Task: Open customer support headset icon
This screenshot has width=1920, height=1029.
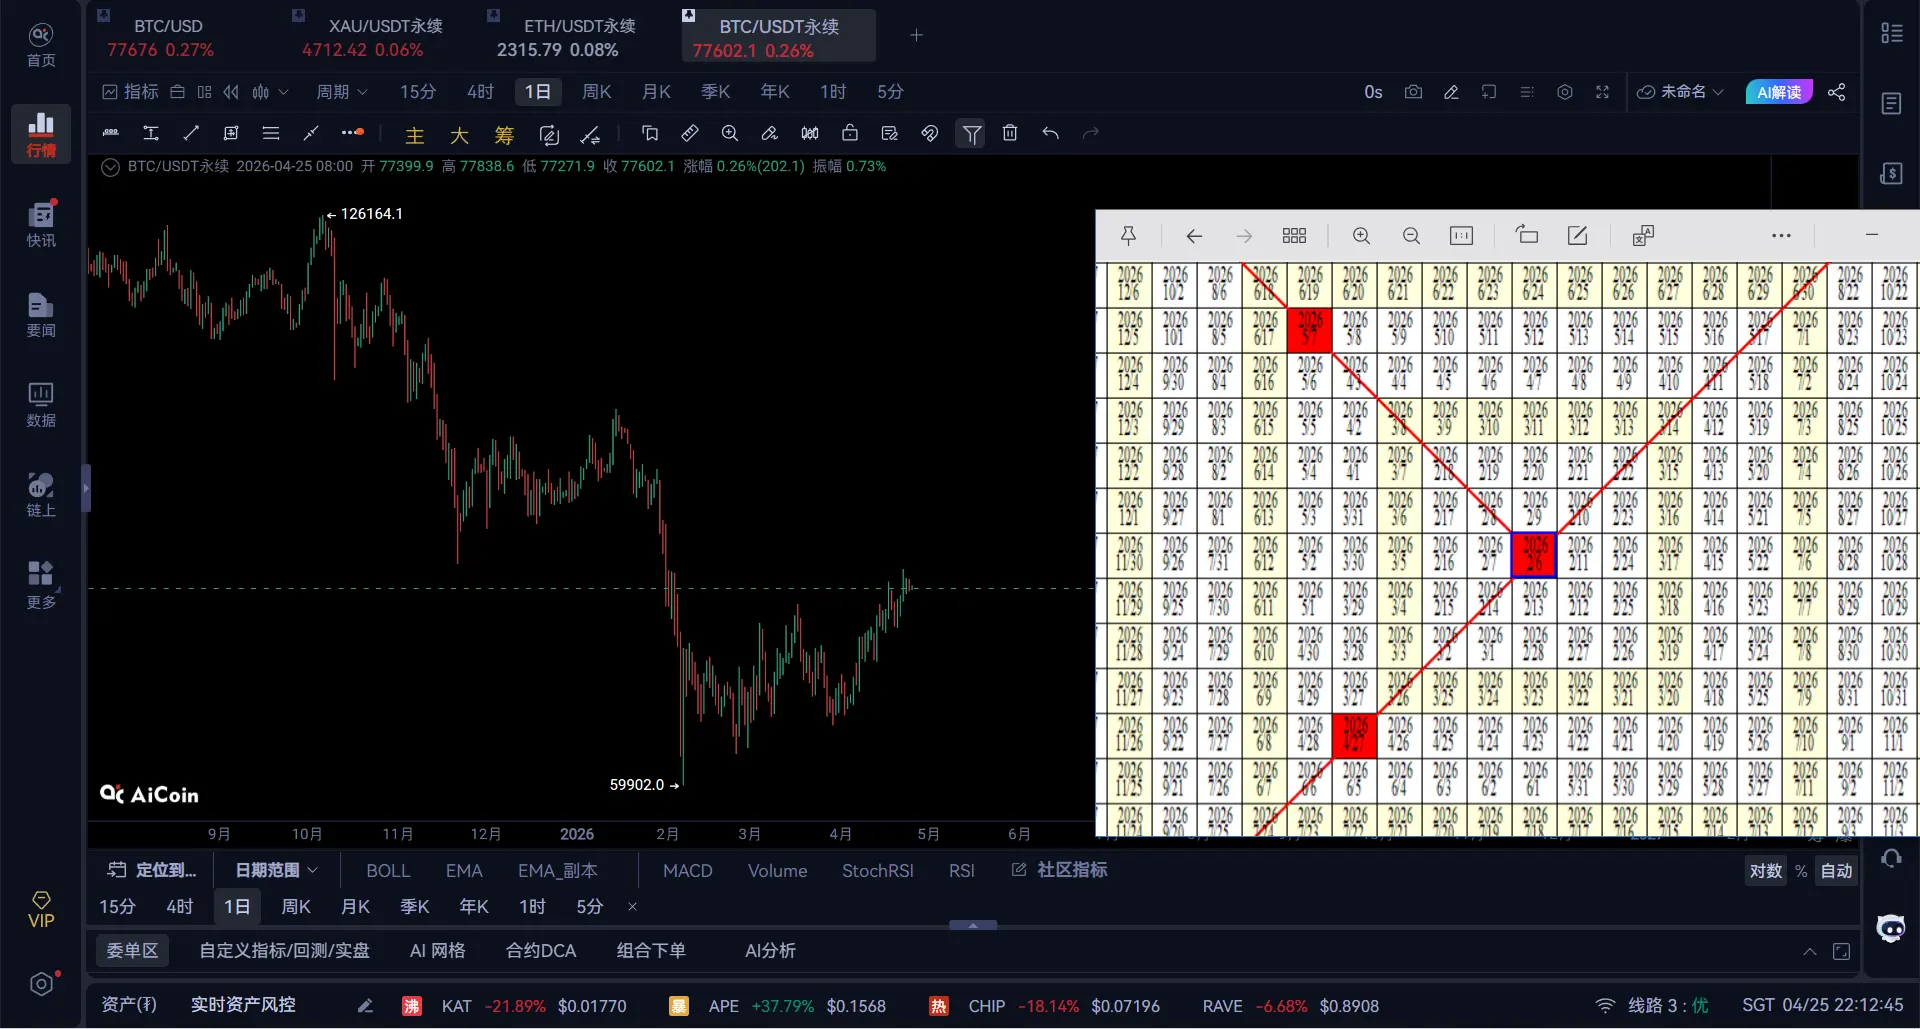Action: coord(1891,858)
